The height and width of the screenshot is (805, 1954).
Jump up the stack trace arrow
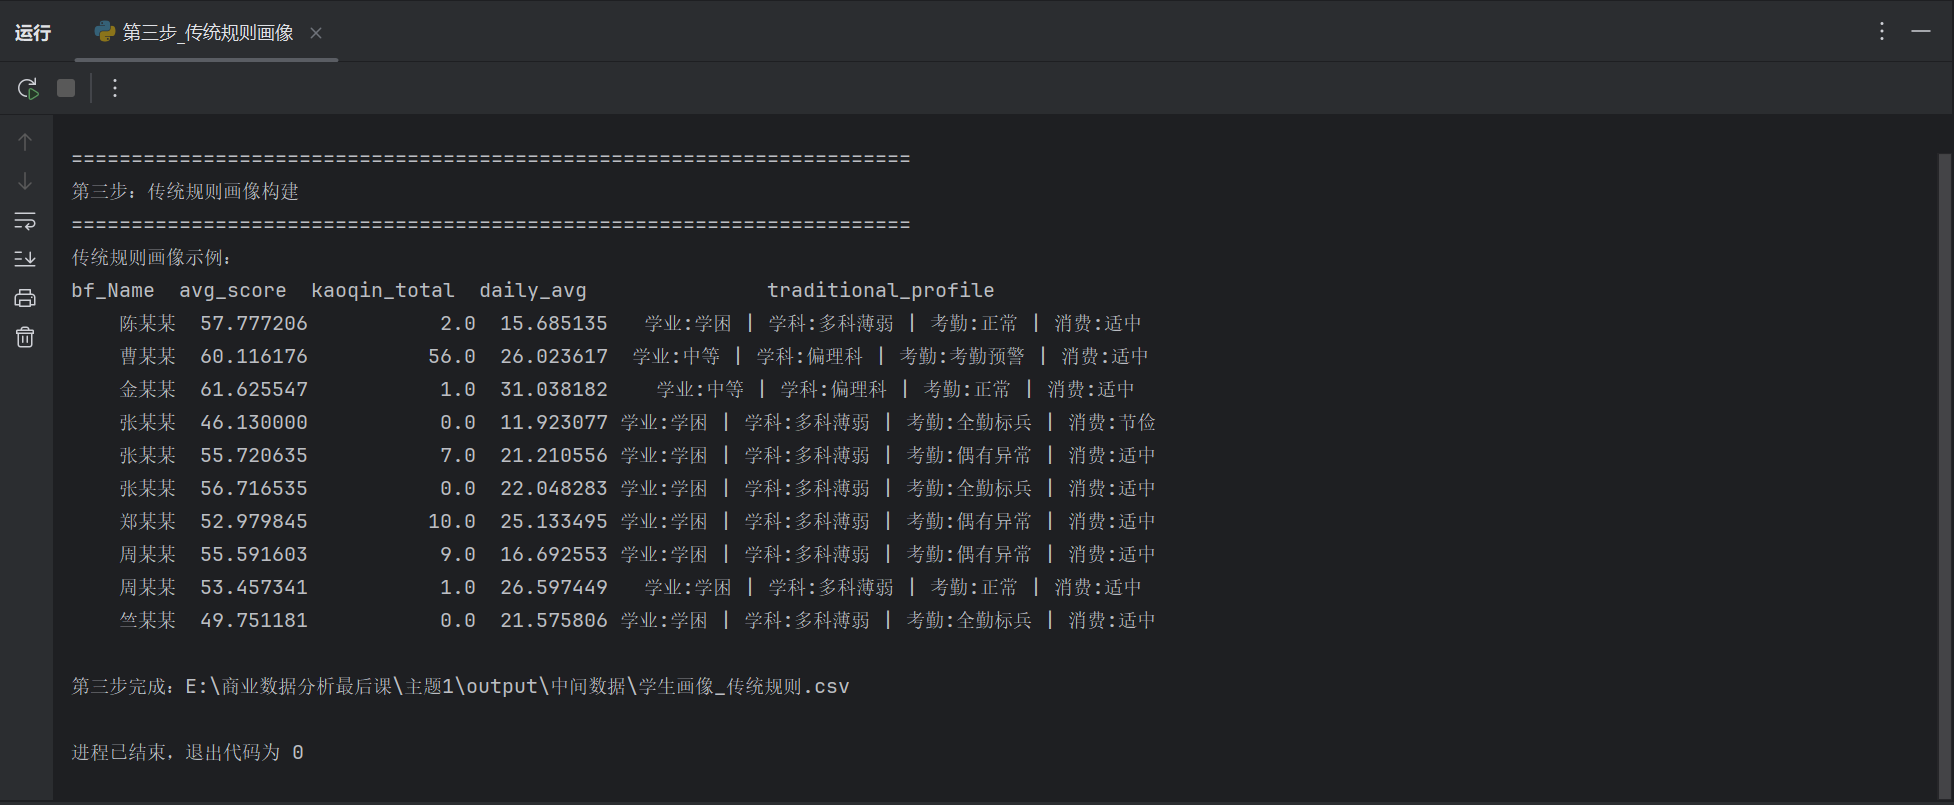point(25,142)
